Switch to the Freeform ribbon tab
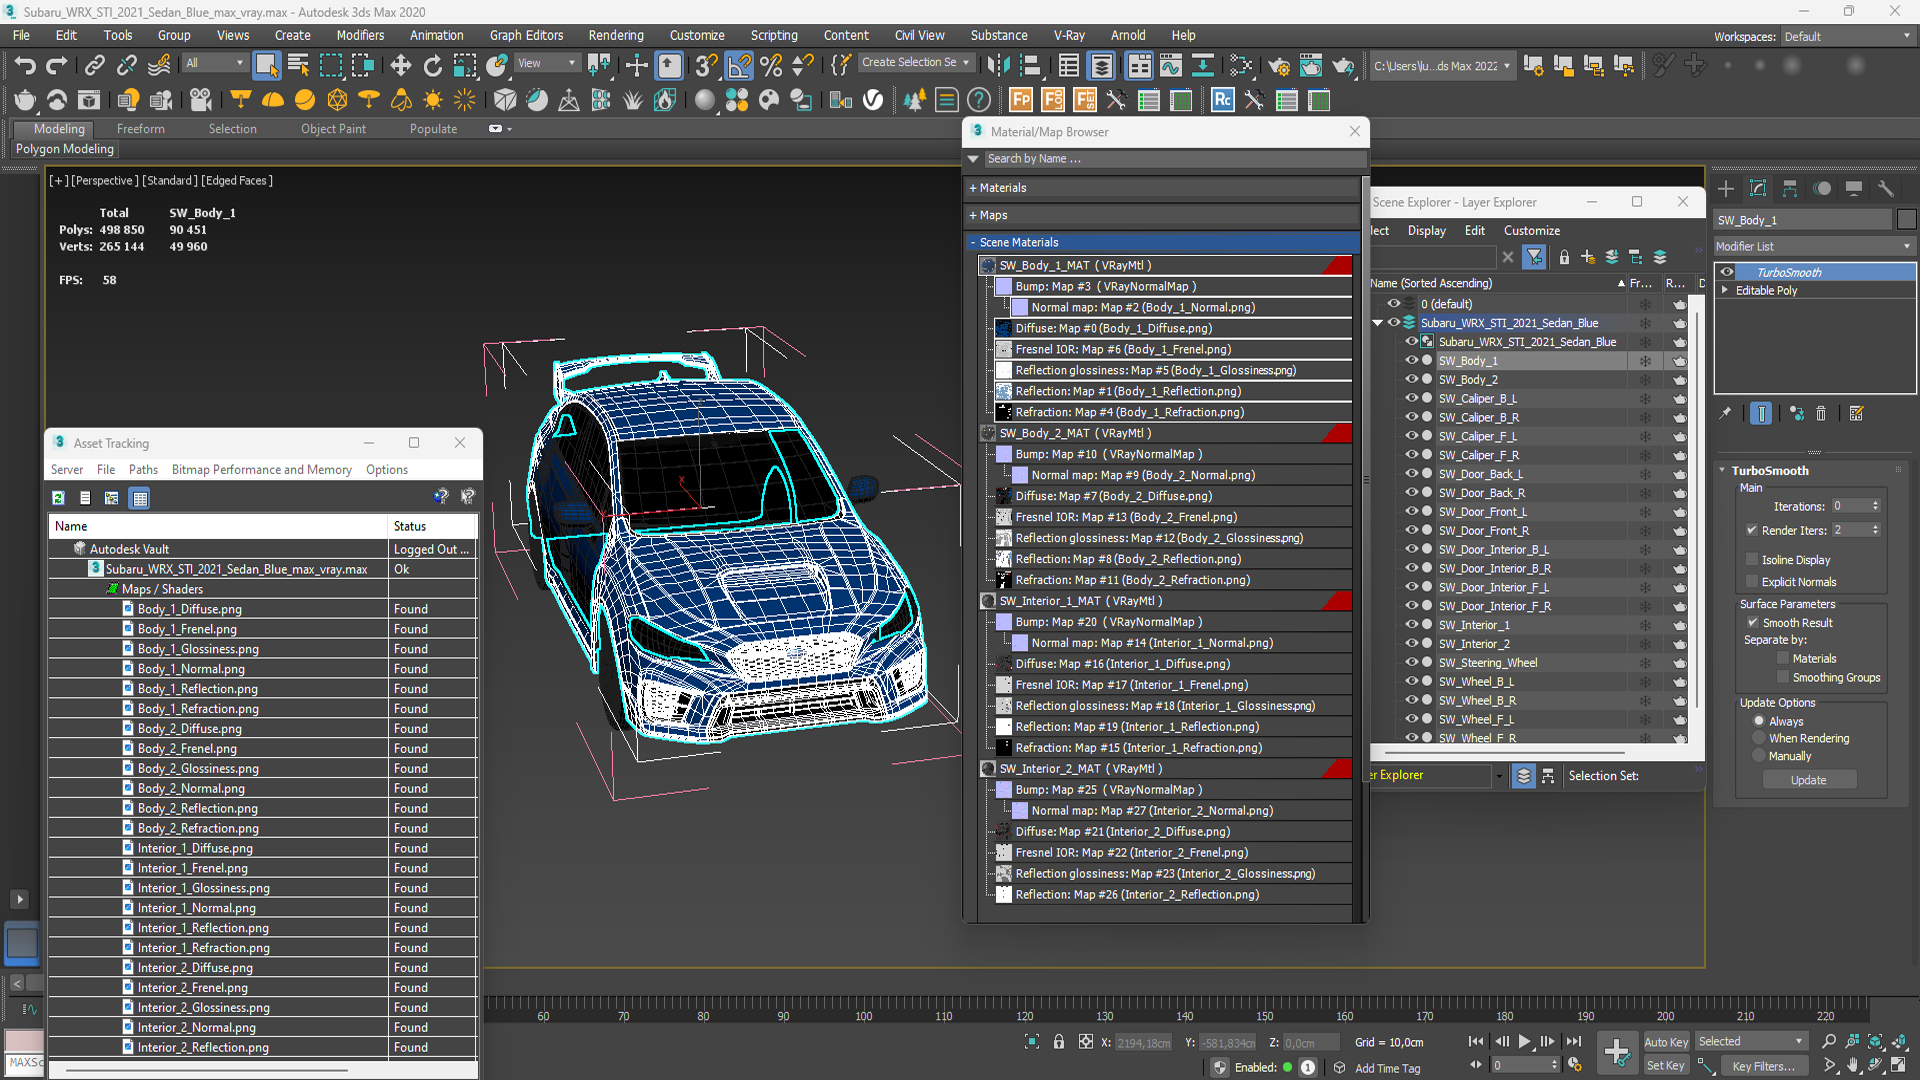 tap(140, 129)
